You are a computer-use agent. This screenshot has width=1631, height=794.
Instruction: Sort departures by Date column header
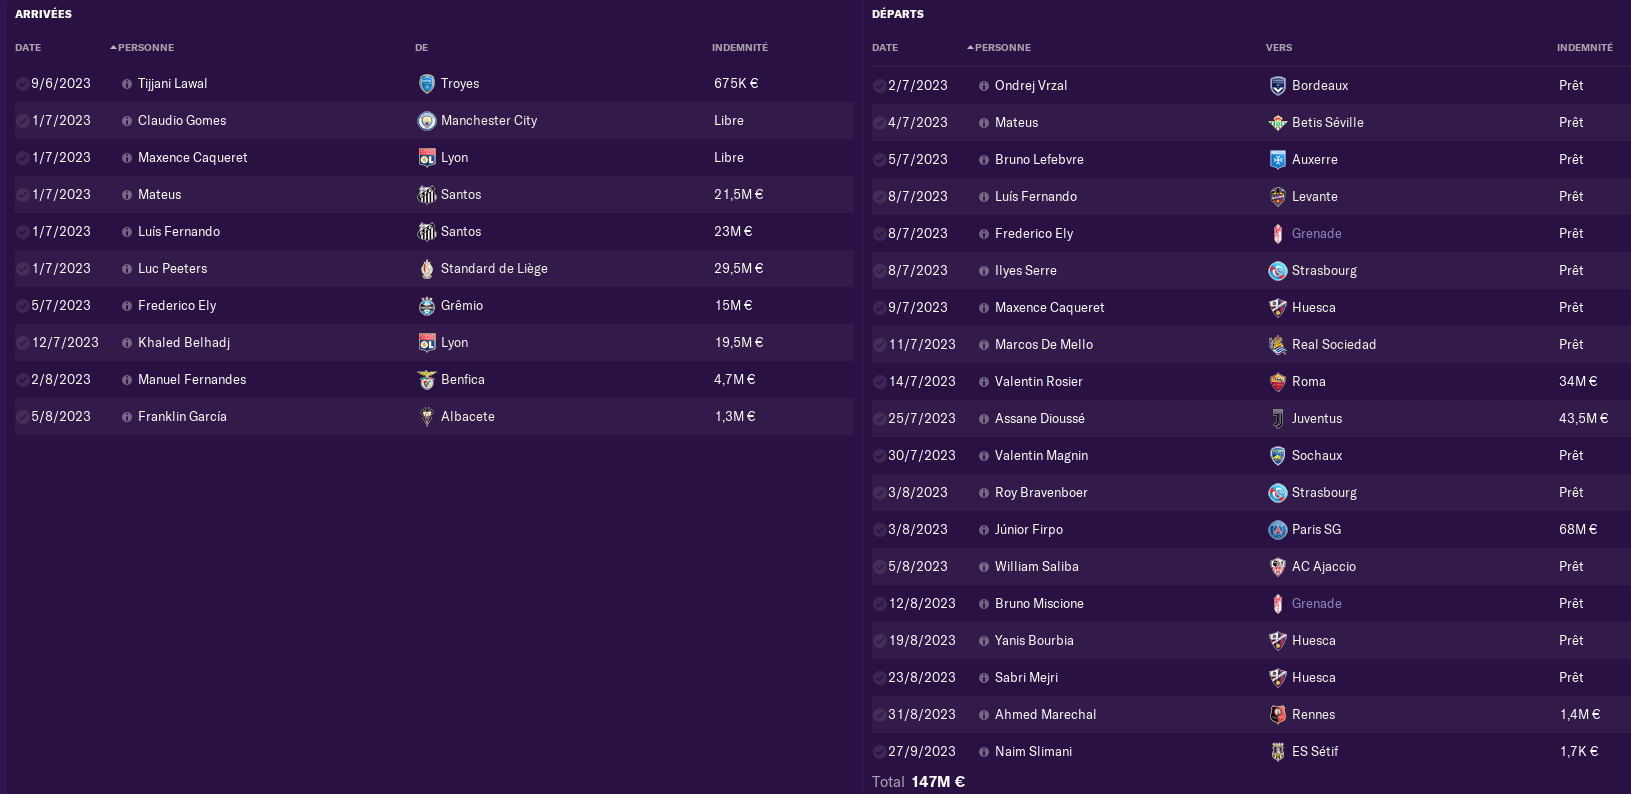885,48
